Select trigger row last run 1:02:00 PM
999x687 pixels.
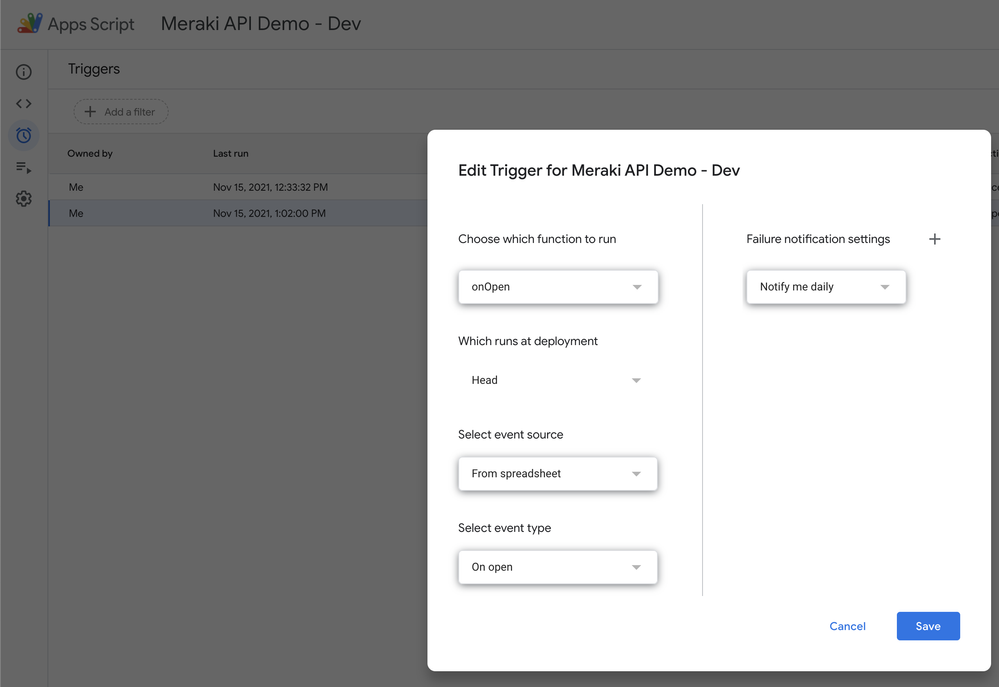pos(238,213)
